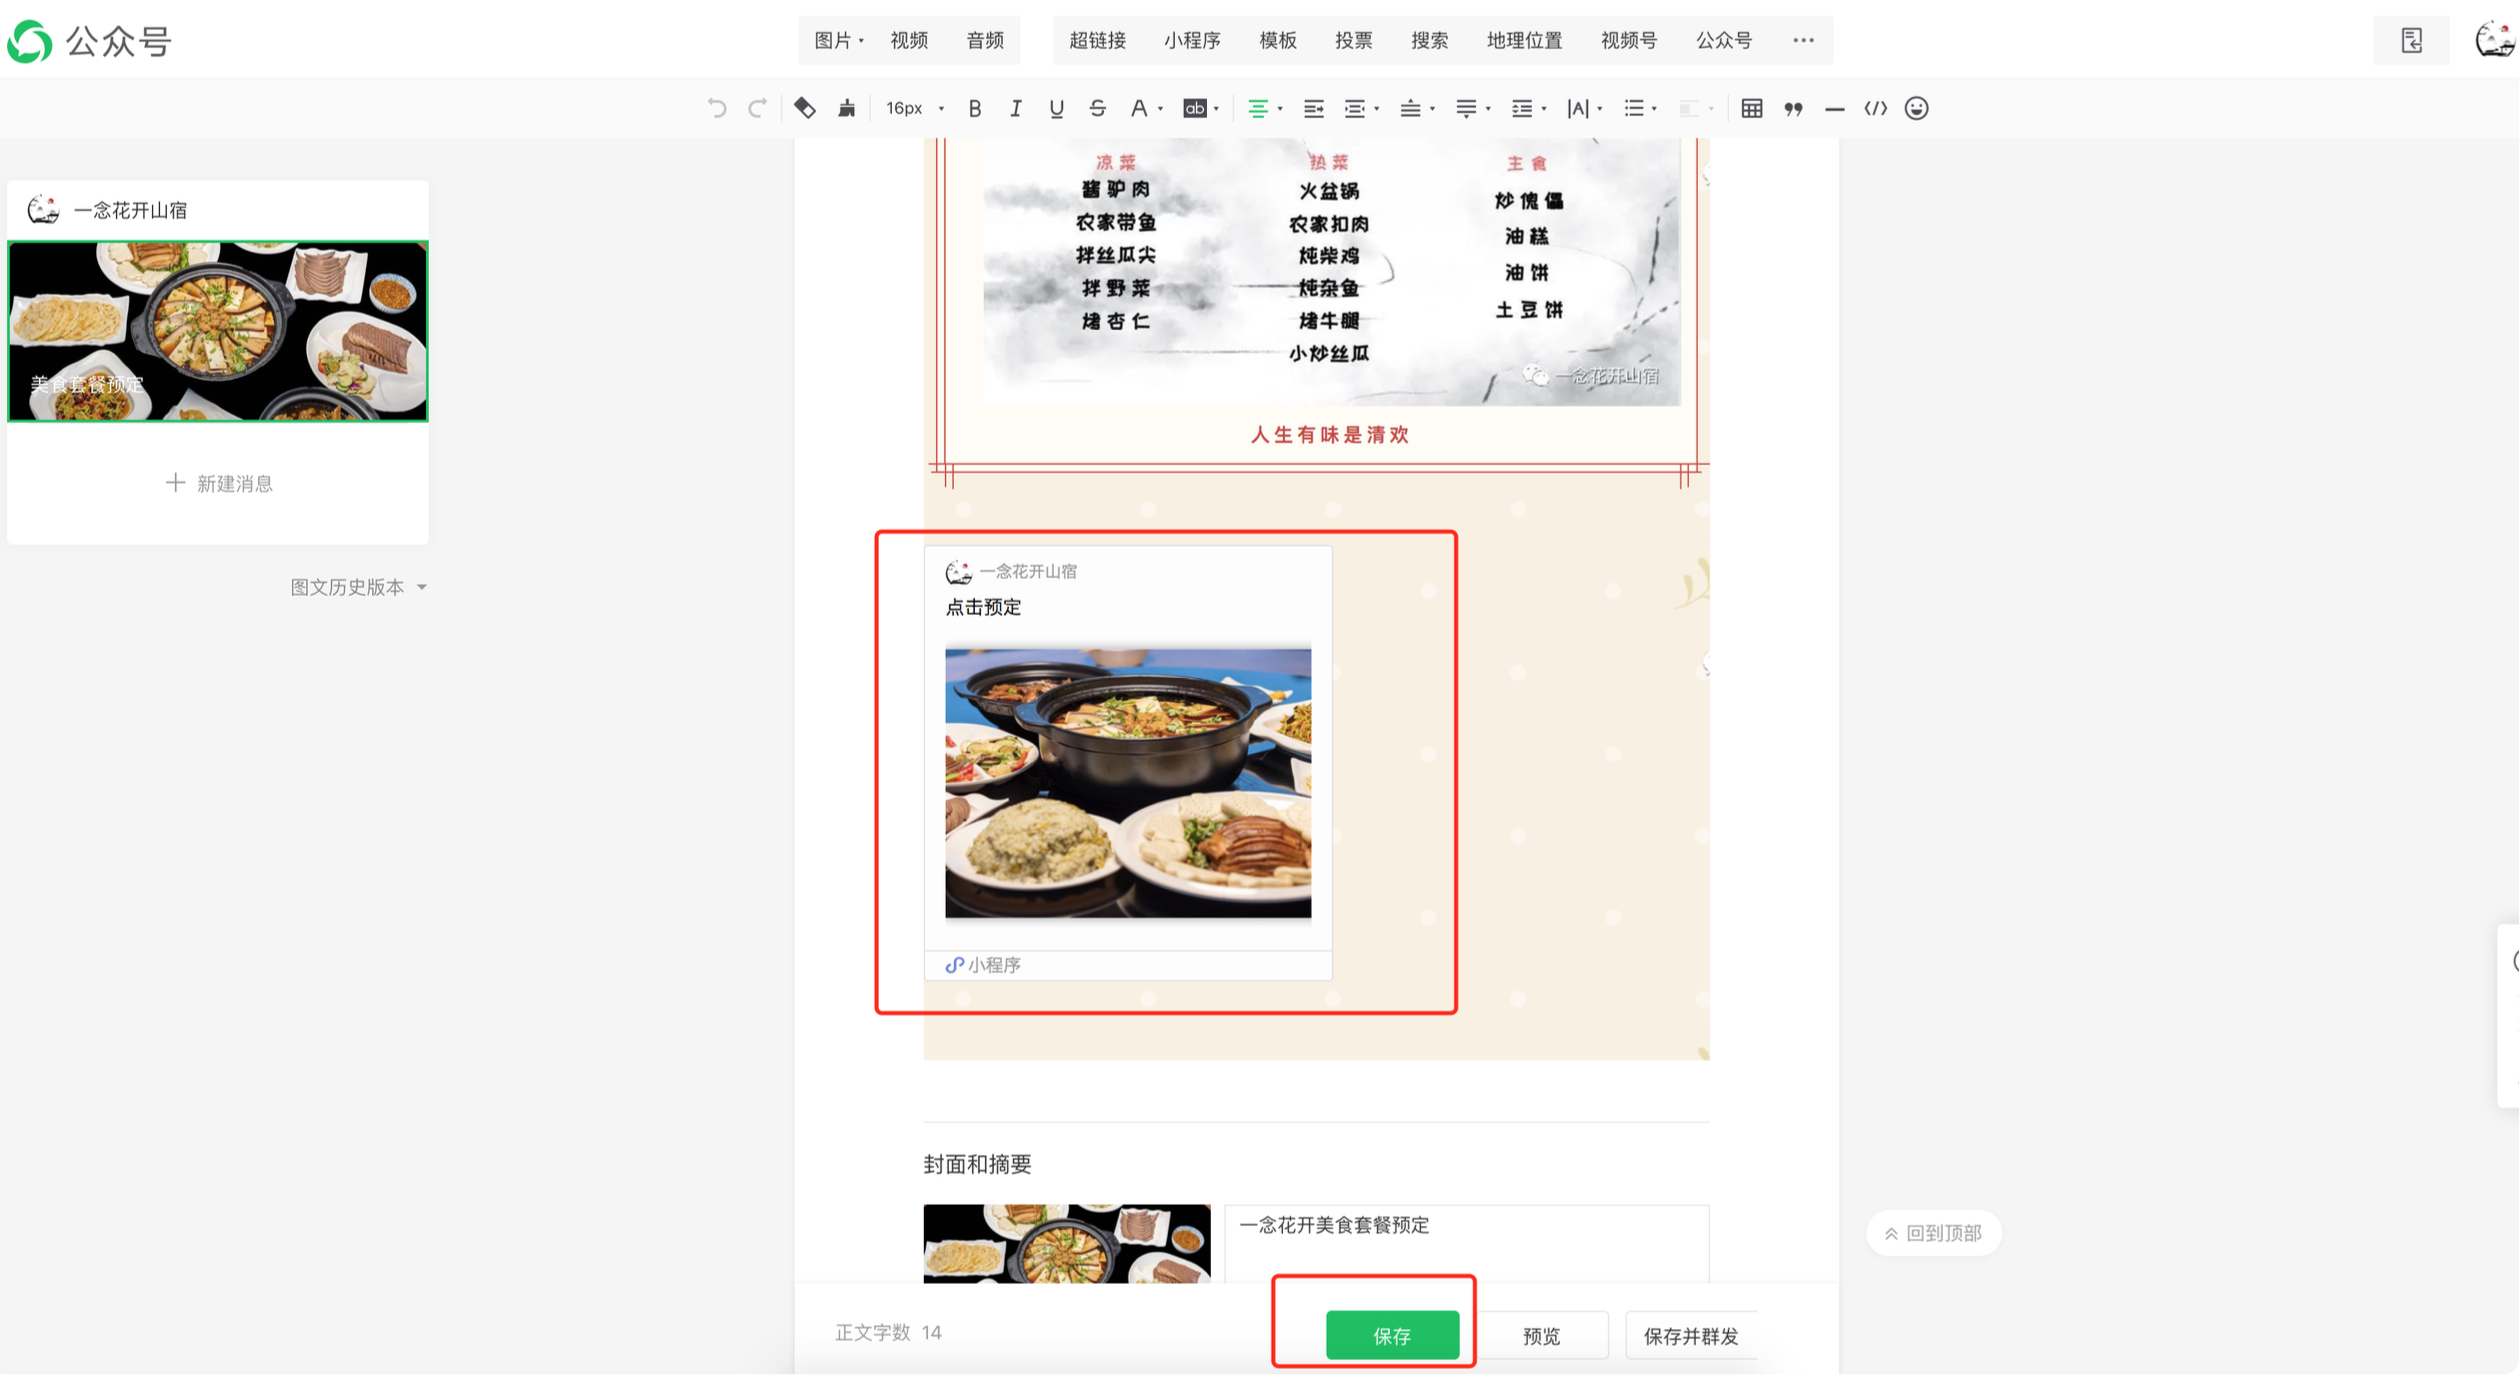
Task: Click the 公众号 toolbar option
Action: pos(1724,40)
